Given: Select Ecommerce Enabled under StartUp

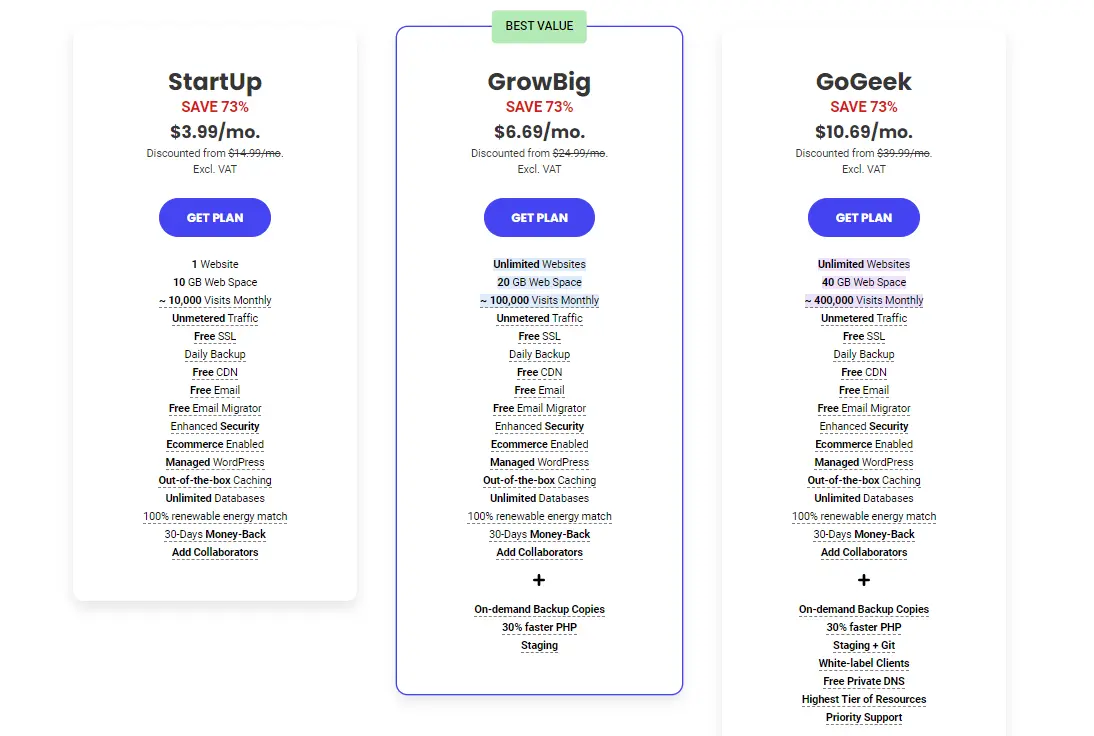Looking at the screenshot, I should (214, 444).
